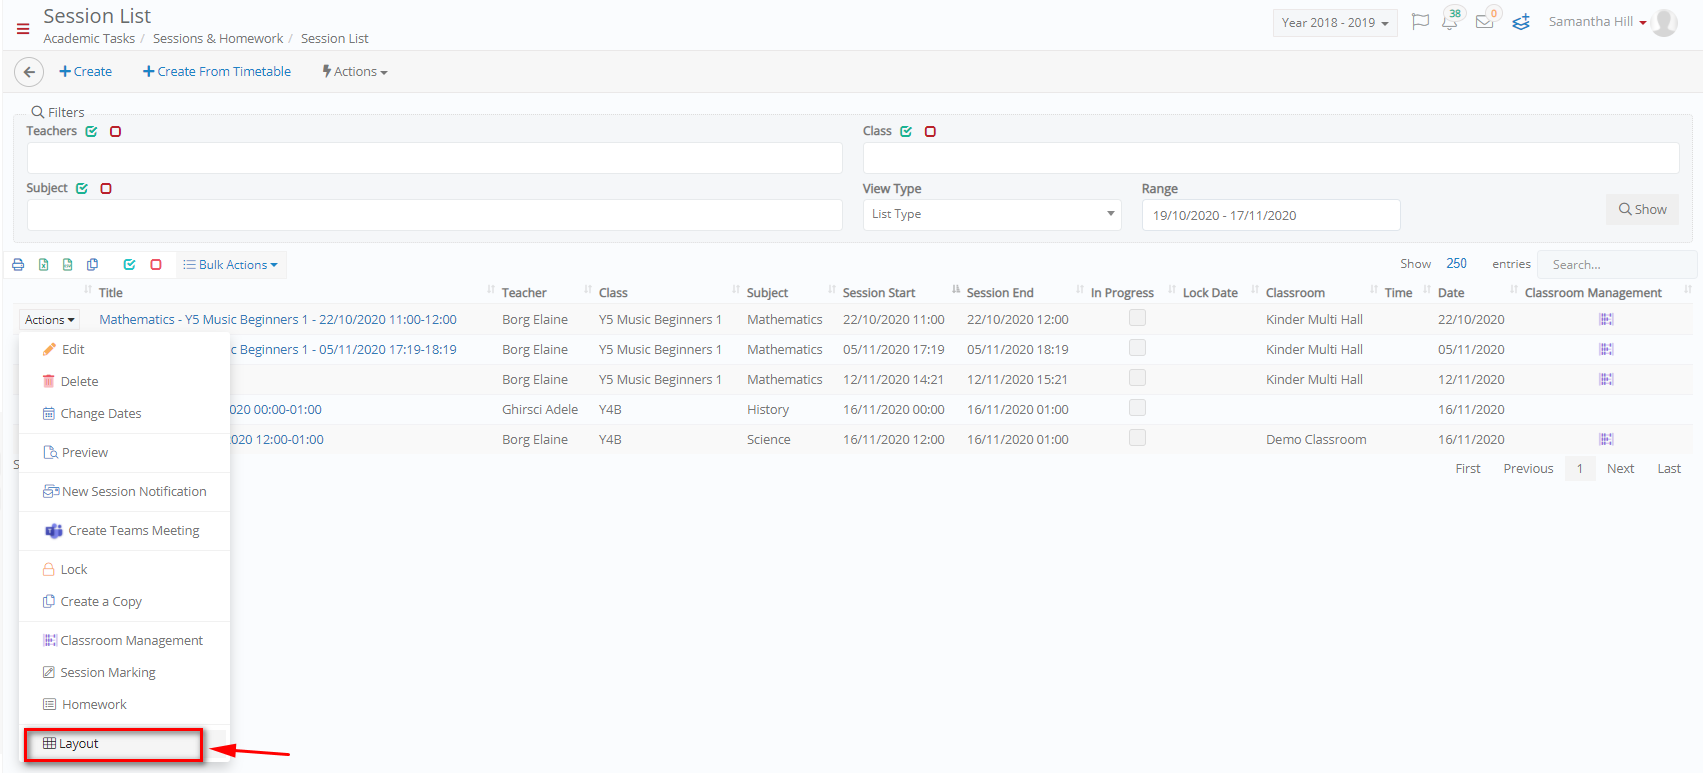Choose Classroom Management menu entry

[124, 641]
